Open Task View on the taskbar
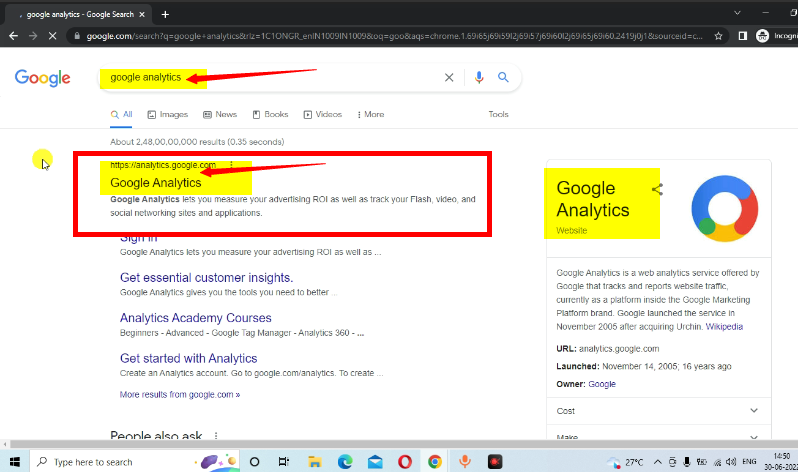The image size is (798, 472). point(283,462)
